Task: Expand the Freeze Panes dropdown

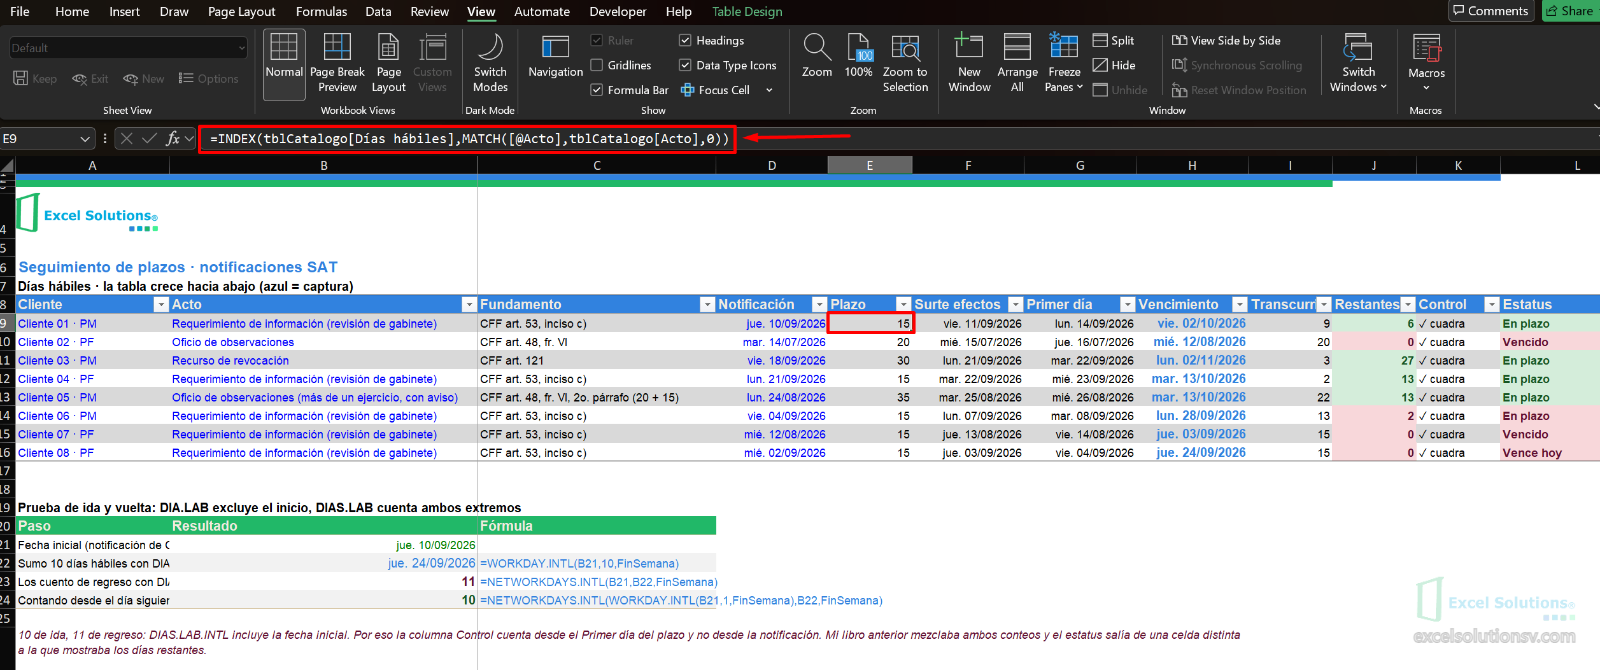Action: point(1064,64)
